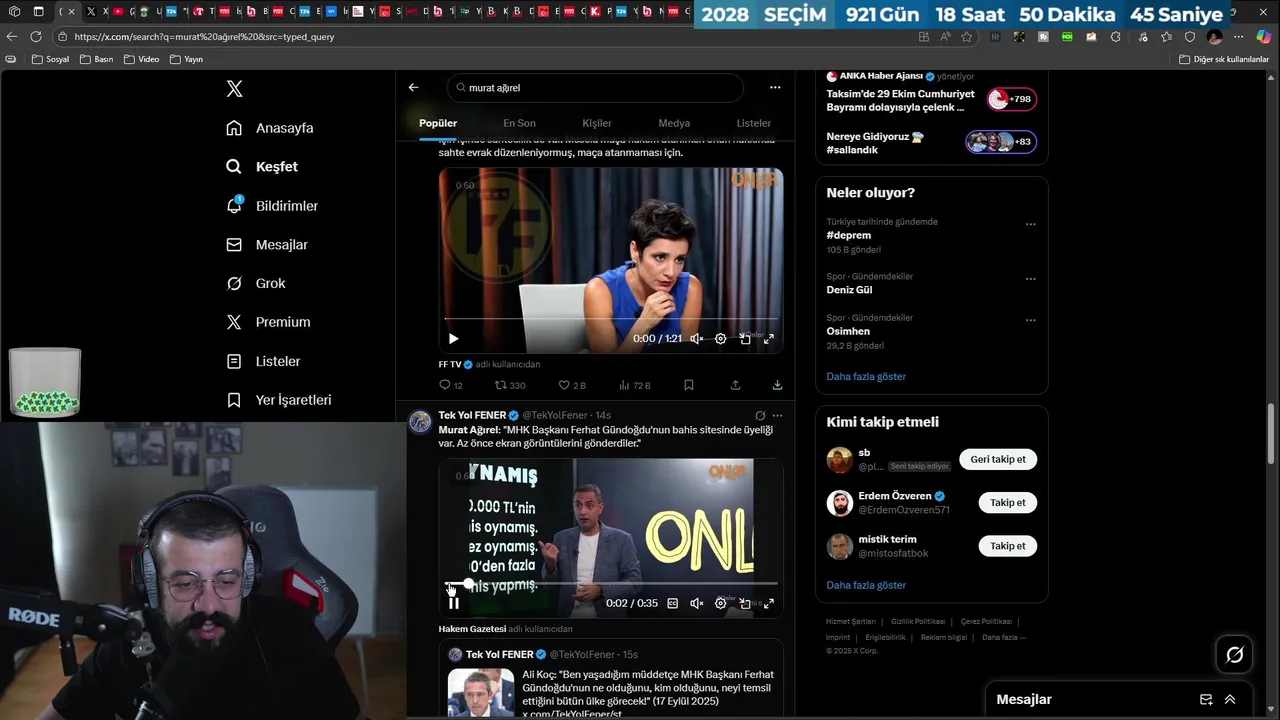The image size is (1280, 720).
Task: Open more options for Deniz Gül trend
Action: coord(1031,279)
